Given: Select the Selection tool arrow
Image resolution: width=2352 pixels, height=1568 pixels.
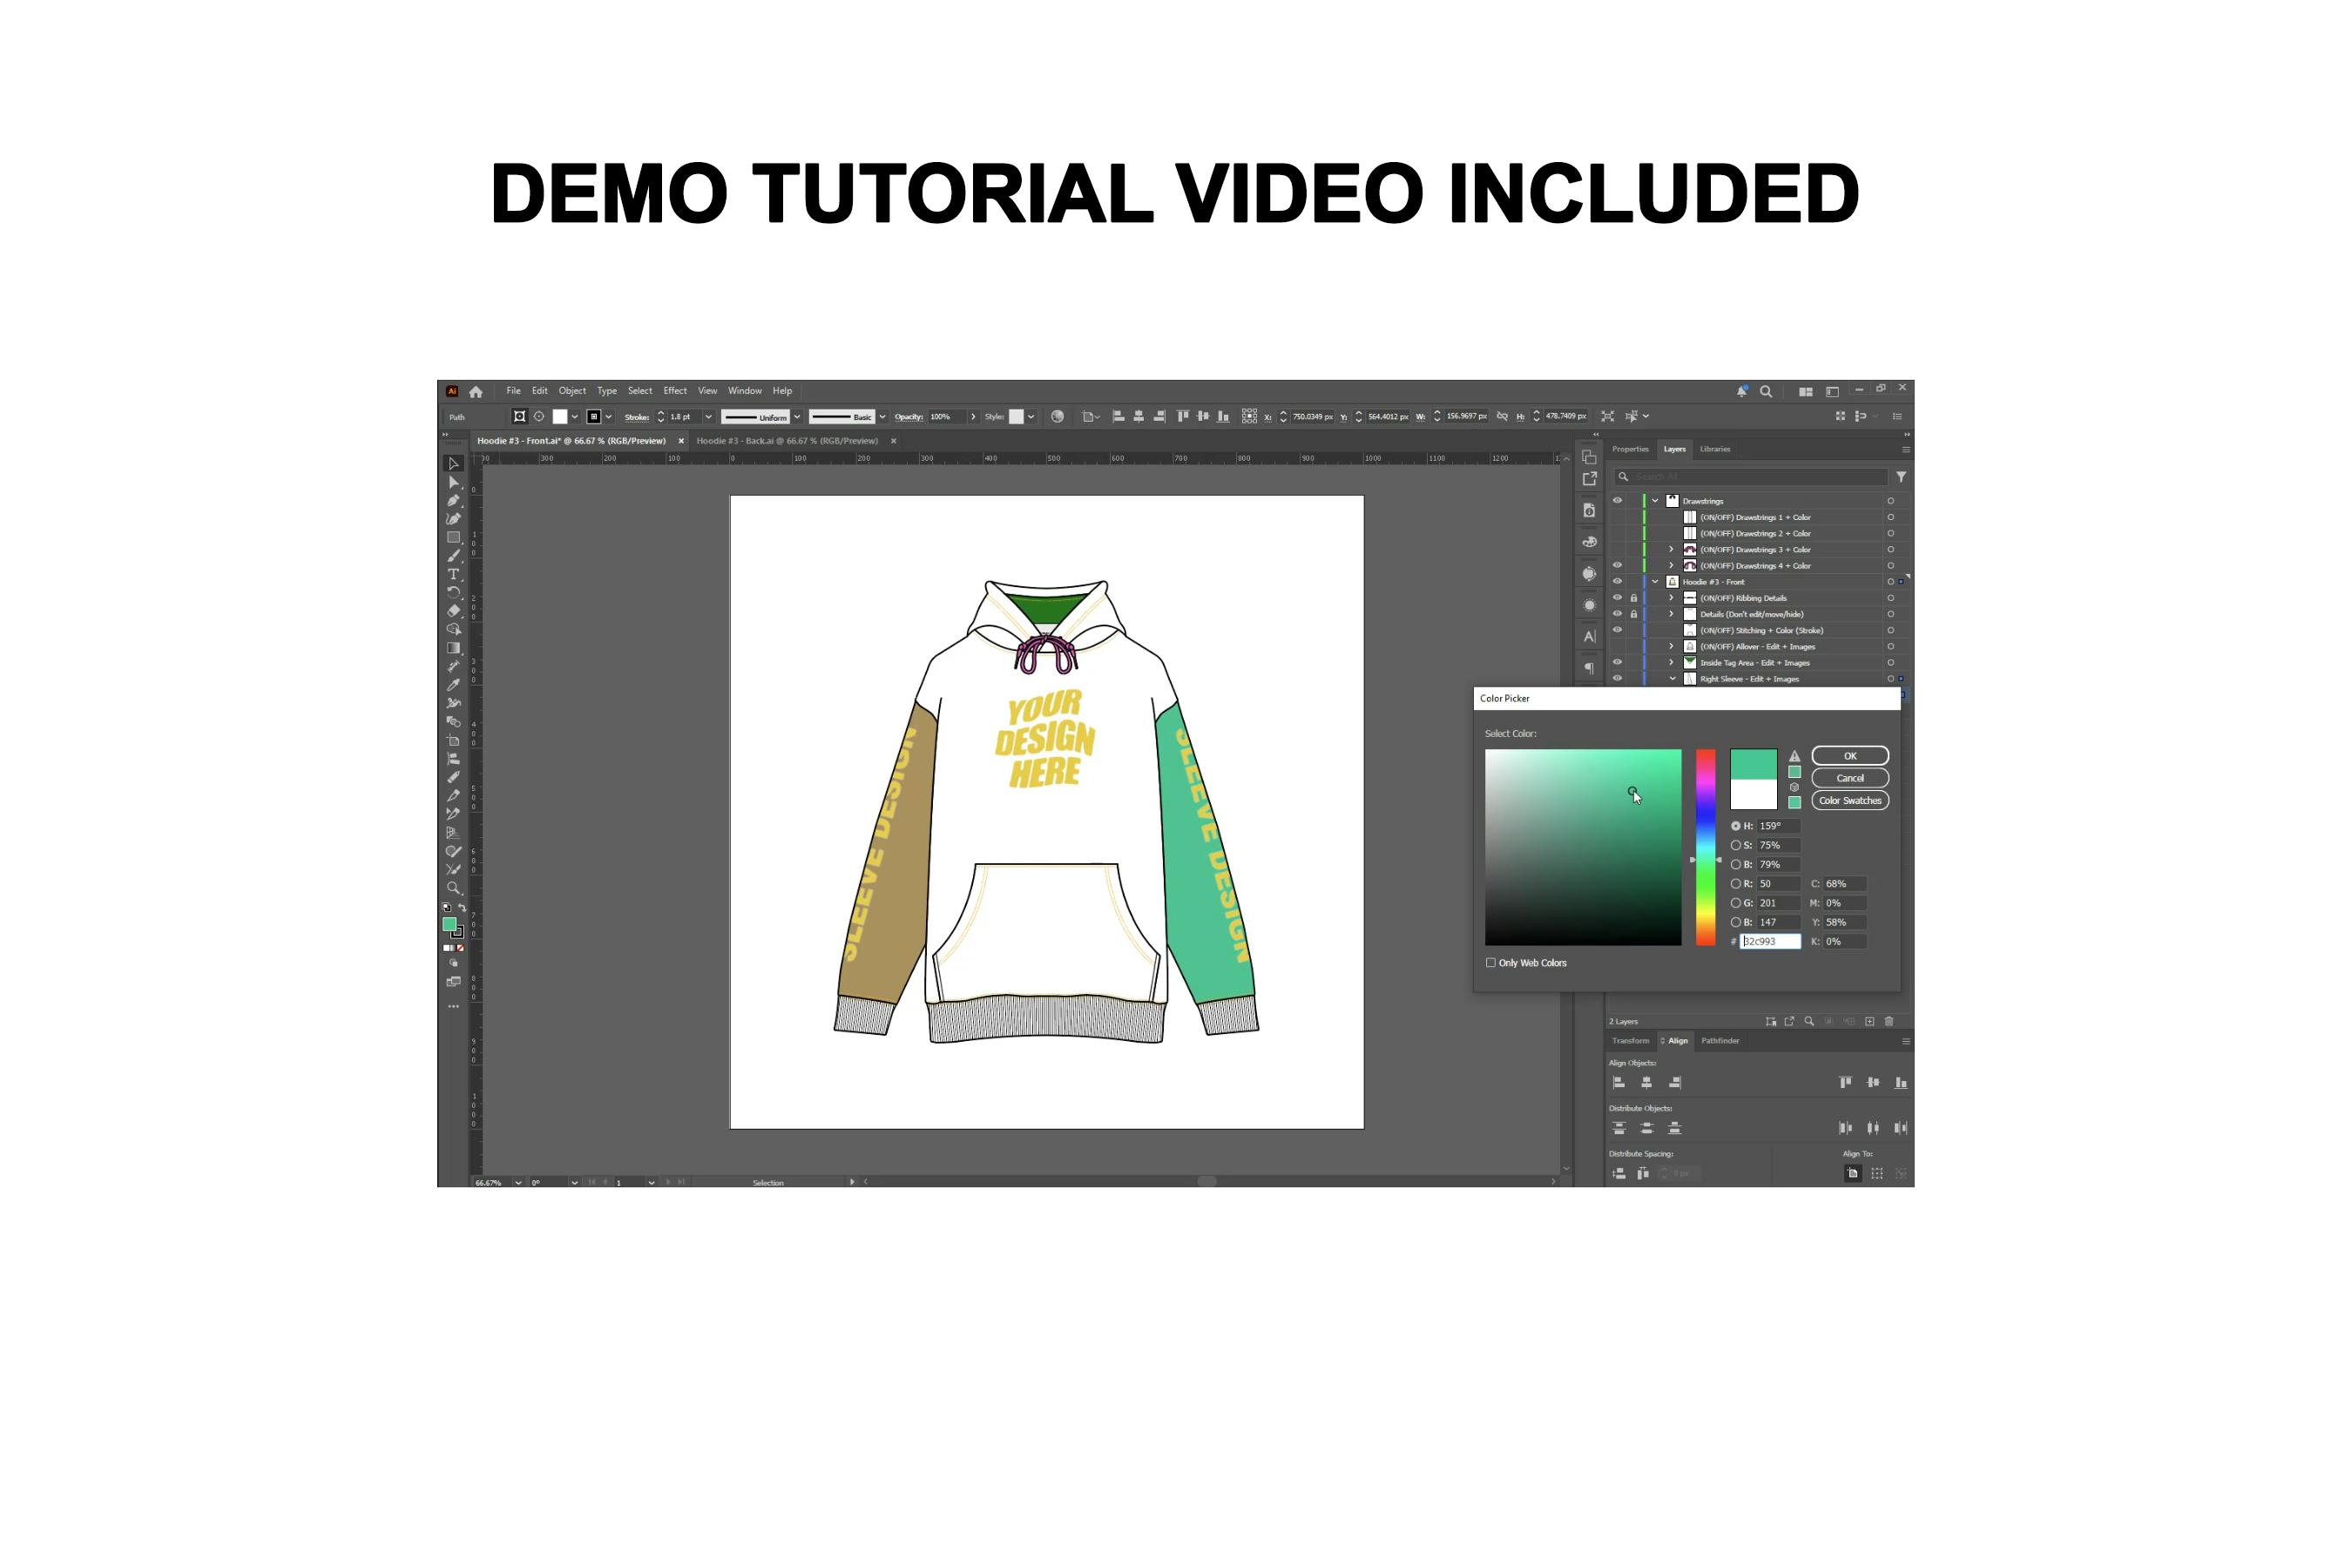Looking at the screenshot, I should click(453, 464).
